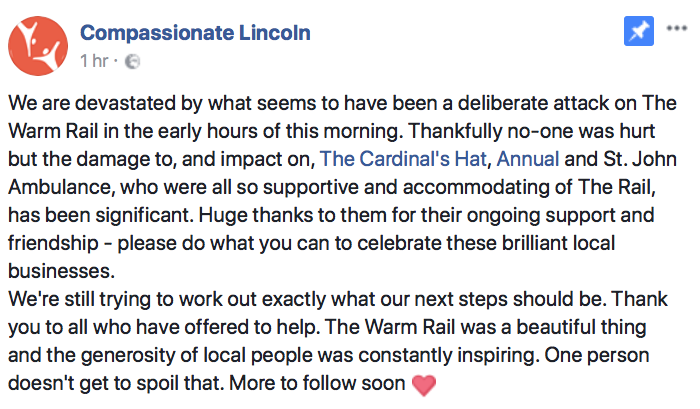Follow The Cardinal's Hat page link

pos(403,159)
